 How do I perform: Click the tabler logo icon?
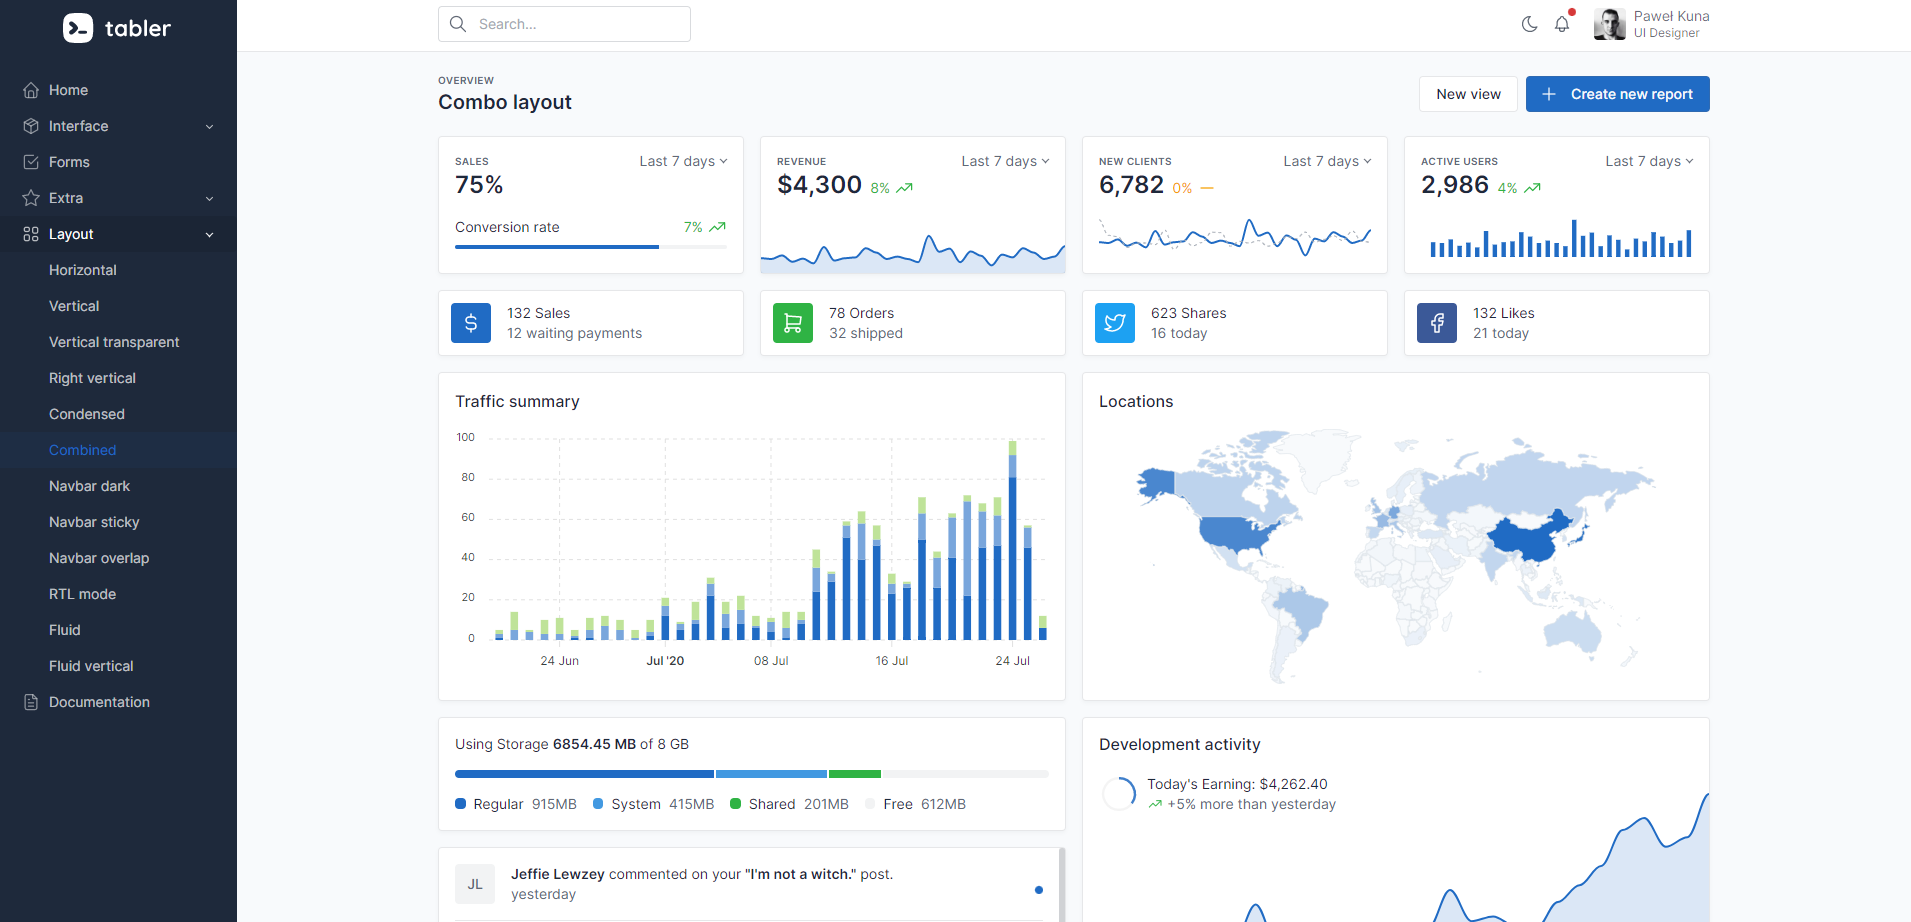point(78,28)
